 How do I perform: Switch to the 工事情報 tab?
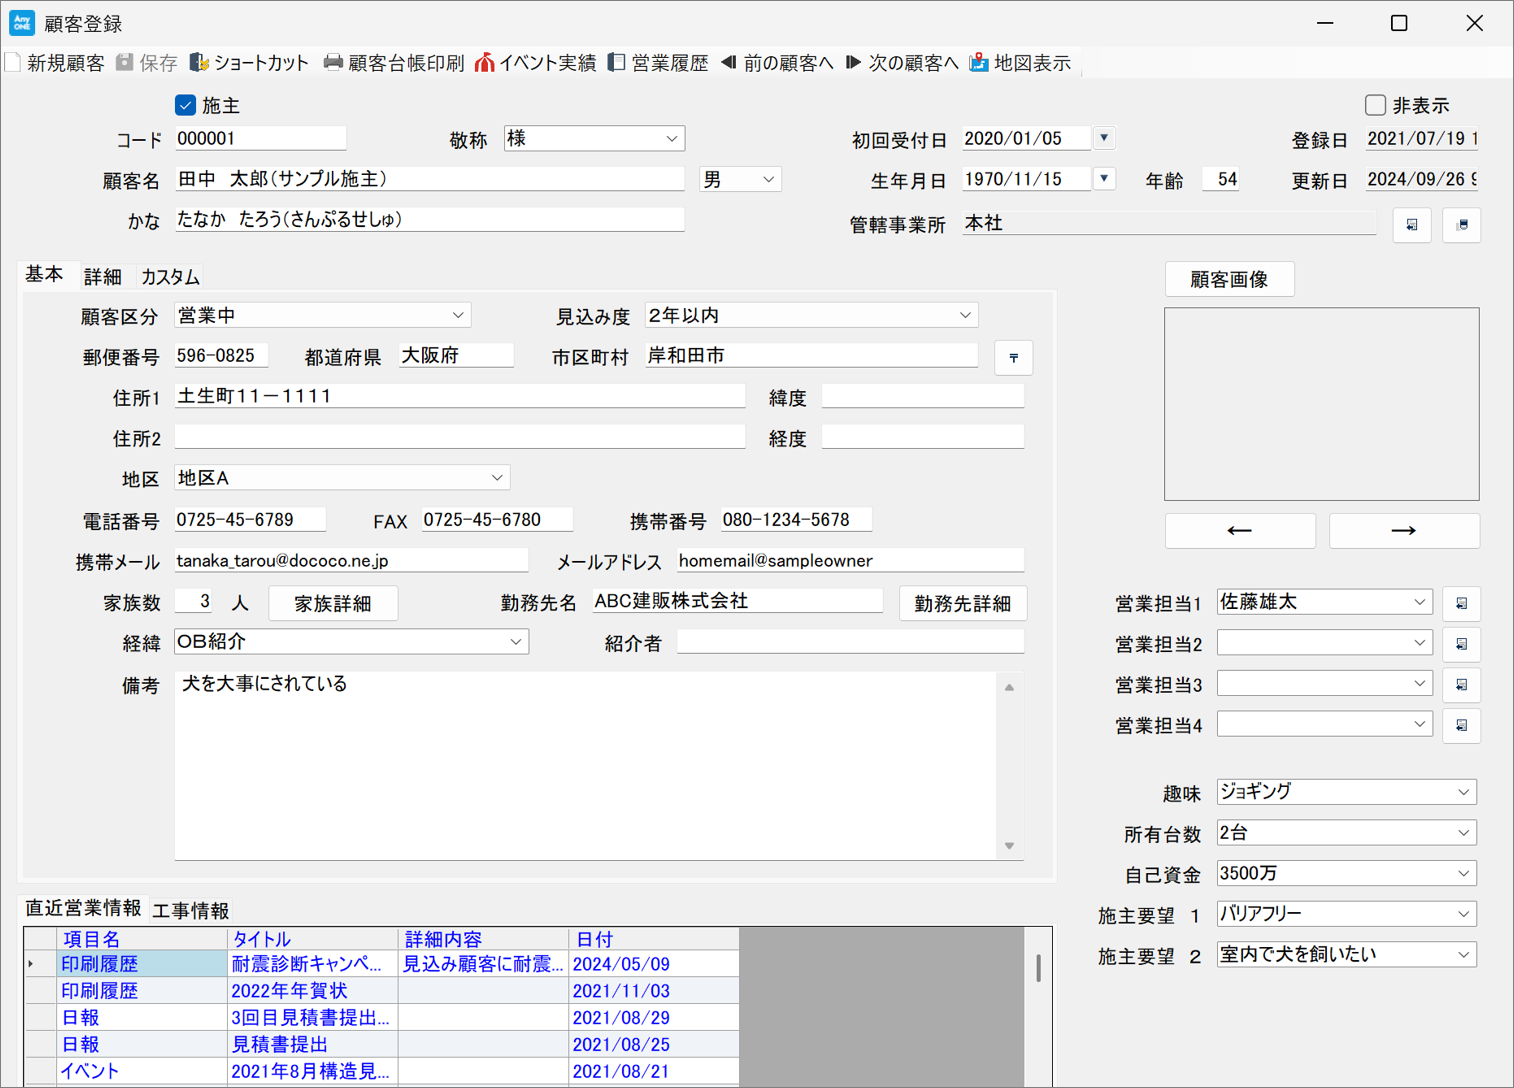pyautogui.click(x=191, y=910)
